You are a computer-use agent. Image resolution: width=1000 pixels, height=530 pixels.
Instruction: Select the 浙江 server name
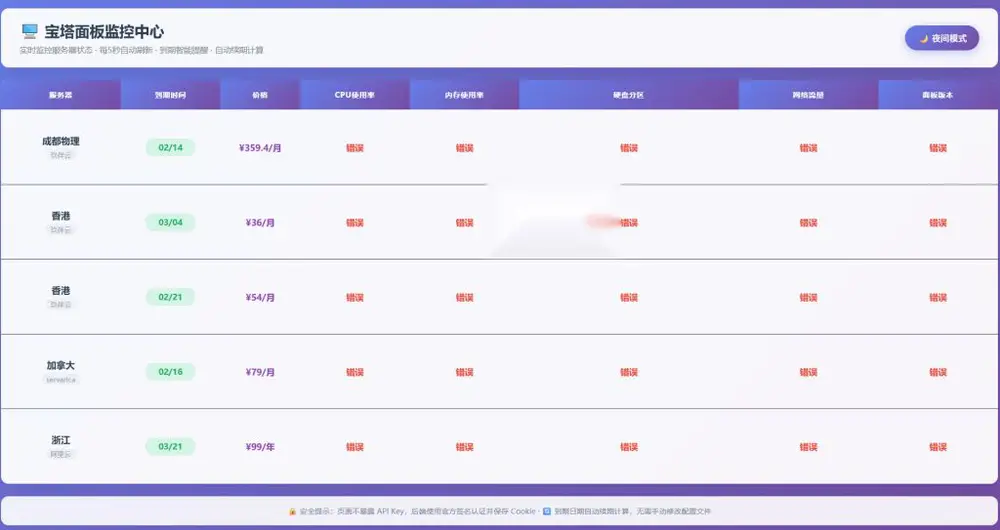(61, 439)
